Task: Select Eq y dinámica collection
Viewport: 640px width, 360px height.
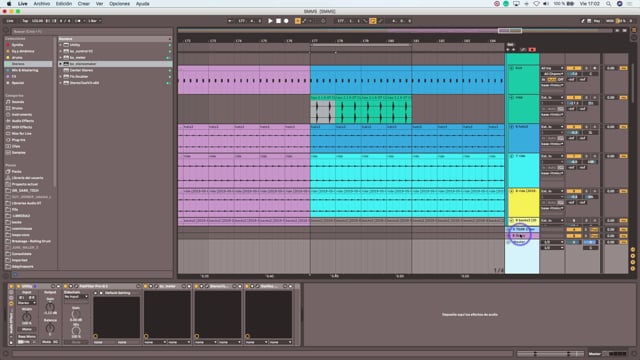Action: (23, 51)
